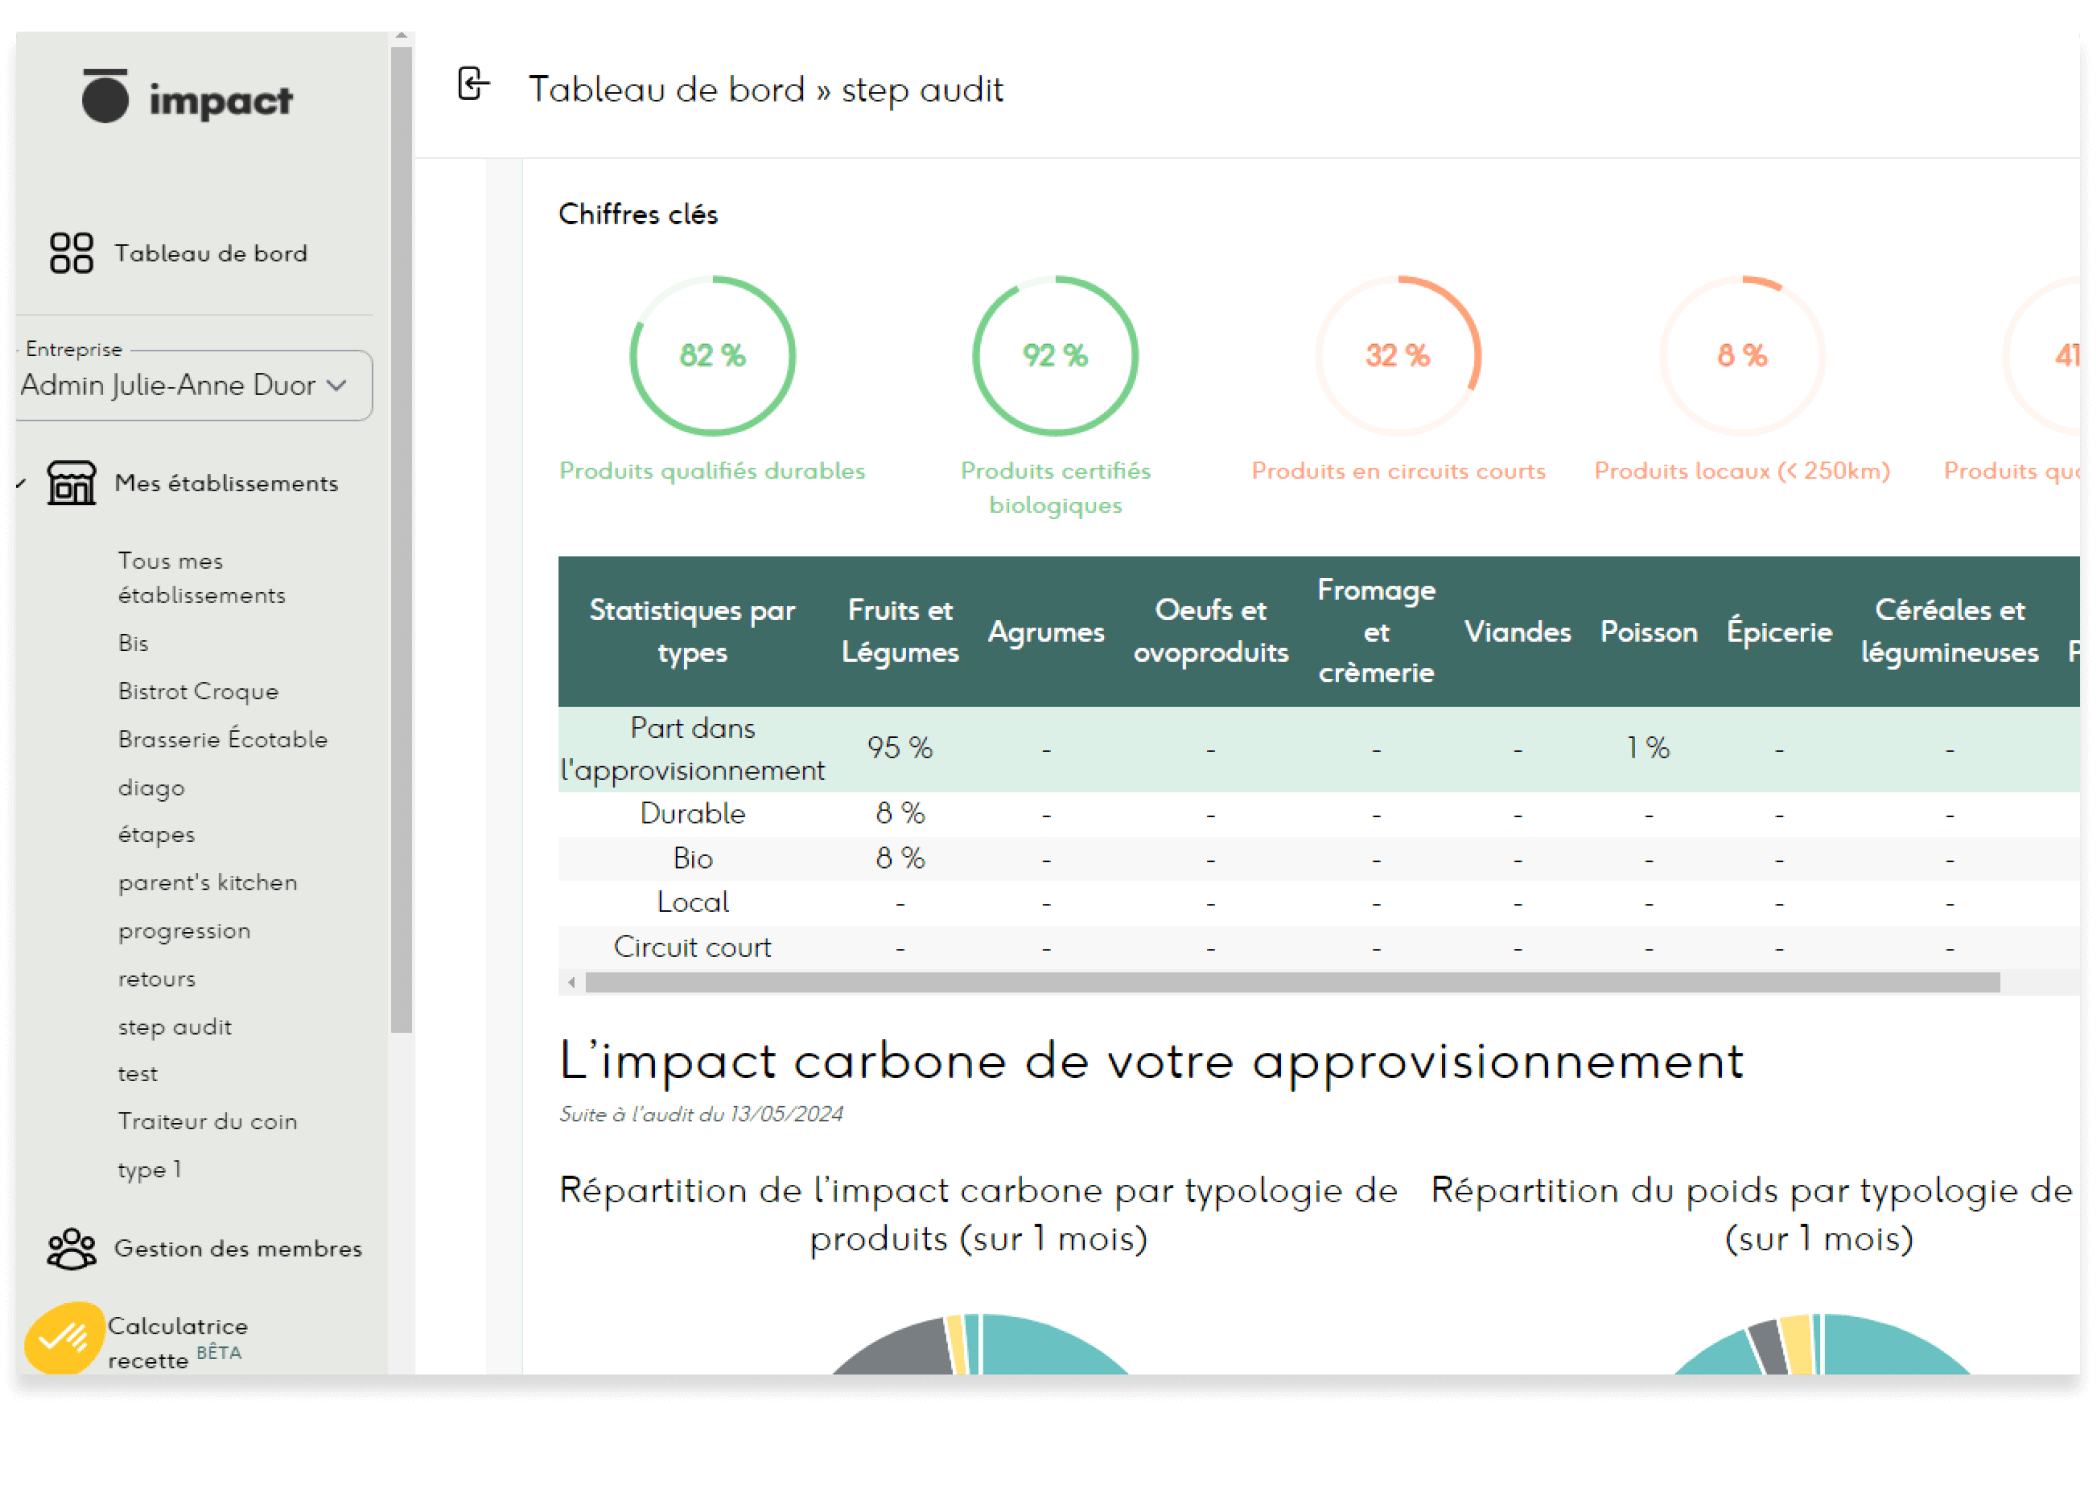Select the diago establishment

tap(151, 787)
